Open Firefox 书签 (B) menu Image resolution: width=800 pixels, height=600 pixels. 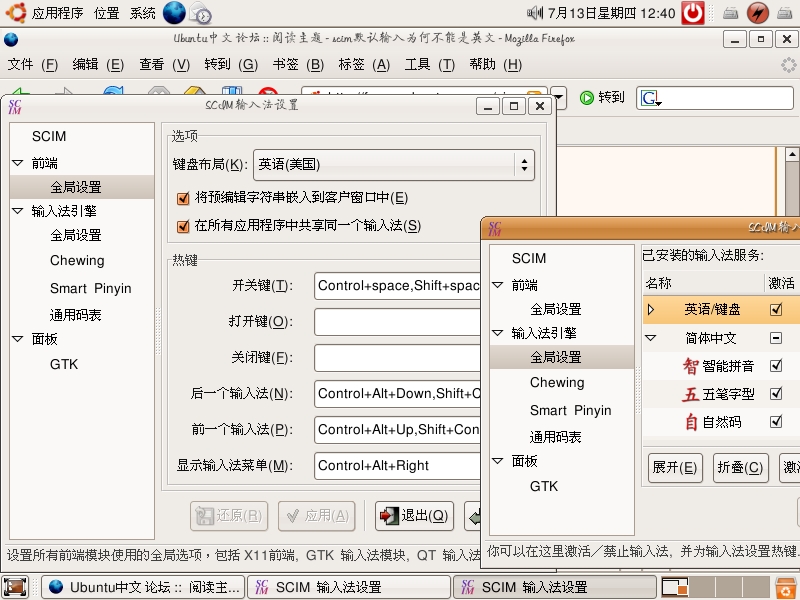pyautogui.click(x=298, y=65)
